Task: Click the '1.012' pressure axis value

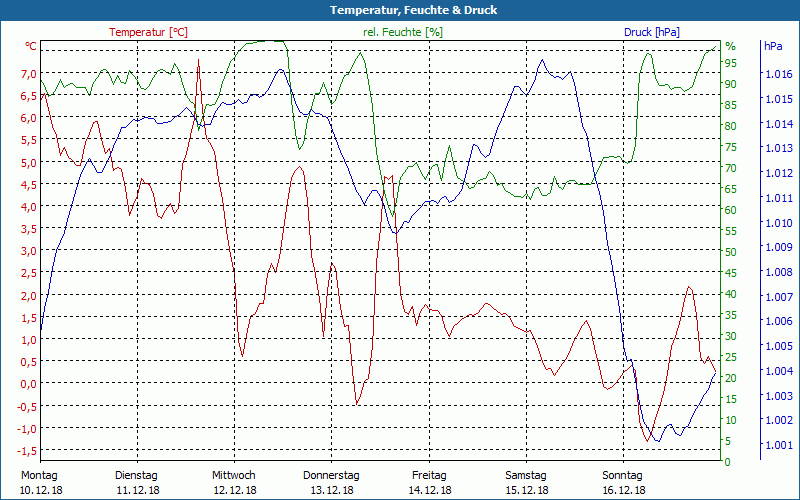Action: coord(779,173)
